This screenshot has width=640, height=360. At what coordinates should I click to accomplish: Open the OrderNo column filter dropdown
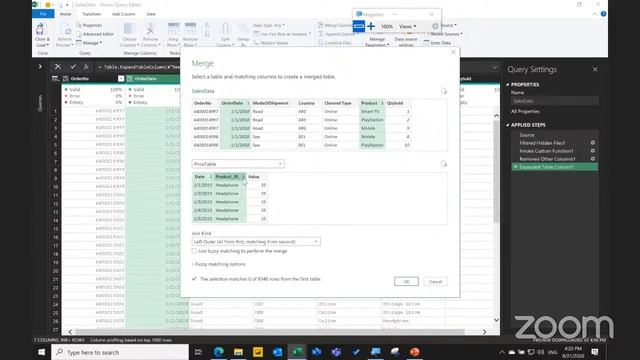click(x=121, y=78)
